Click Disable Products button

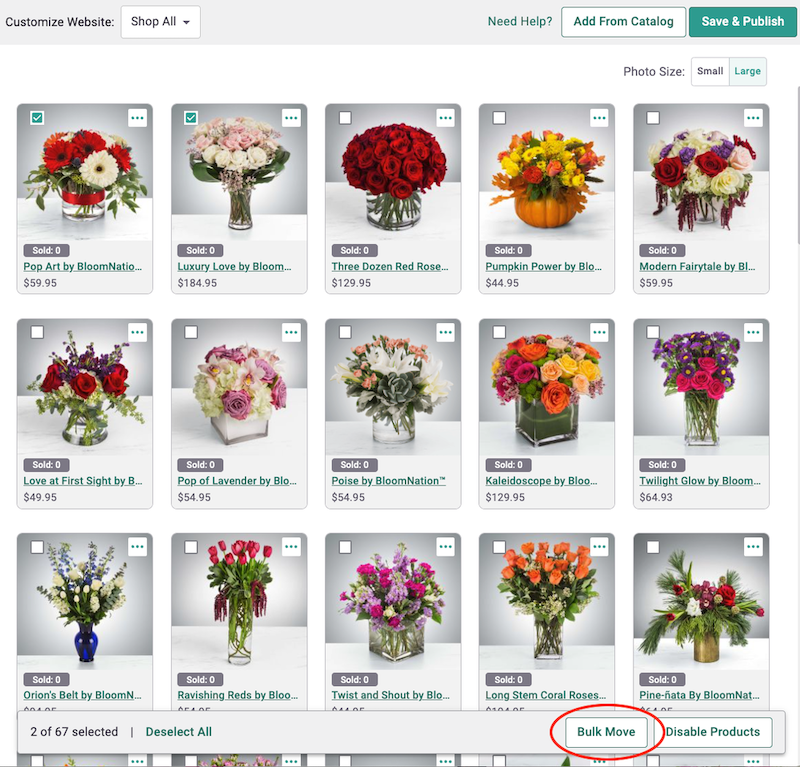(x=713, y=732)
